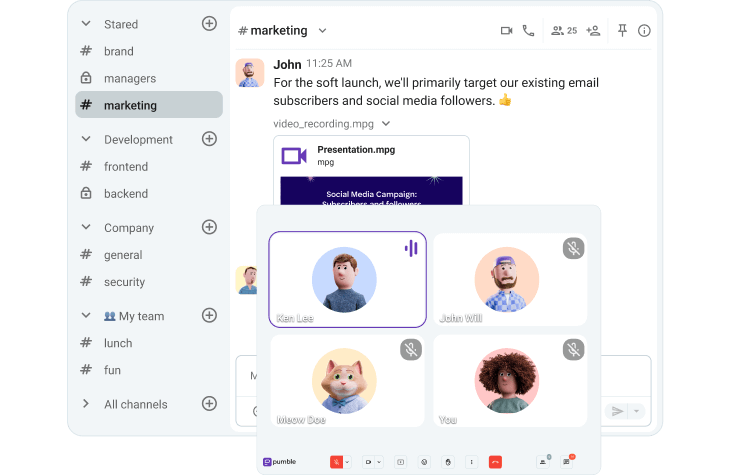This screenshot has width=732, height=475.
Task: Add a channel to Stared section
Action: pos(209,23)
